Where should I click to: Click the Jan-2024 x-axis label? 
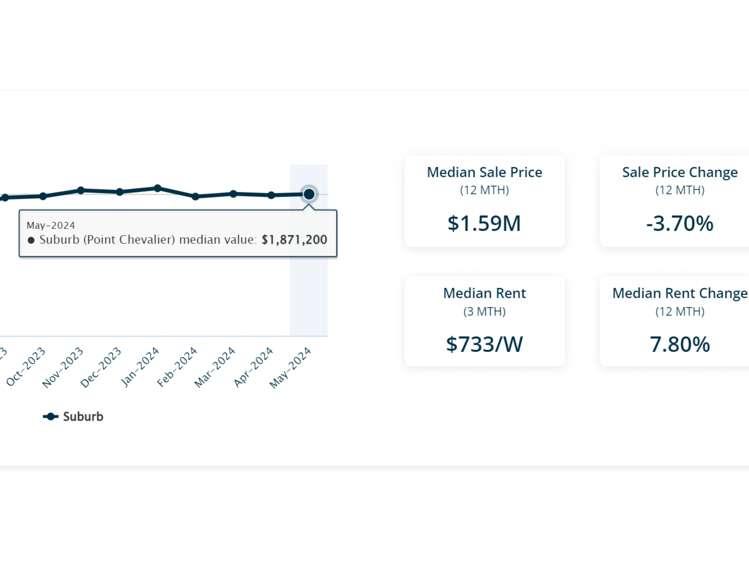tap(141, 367)
